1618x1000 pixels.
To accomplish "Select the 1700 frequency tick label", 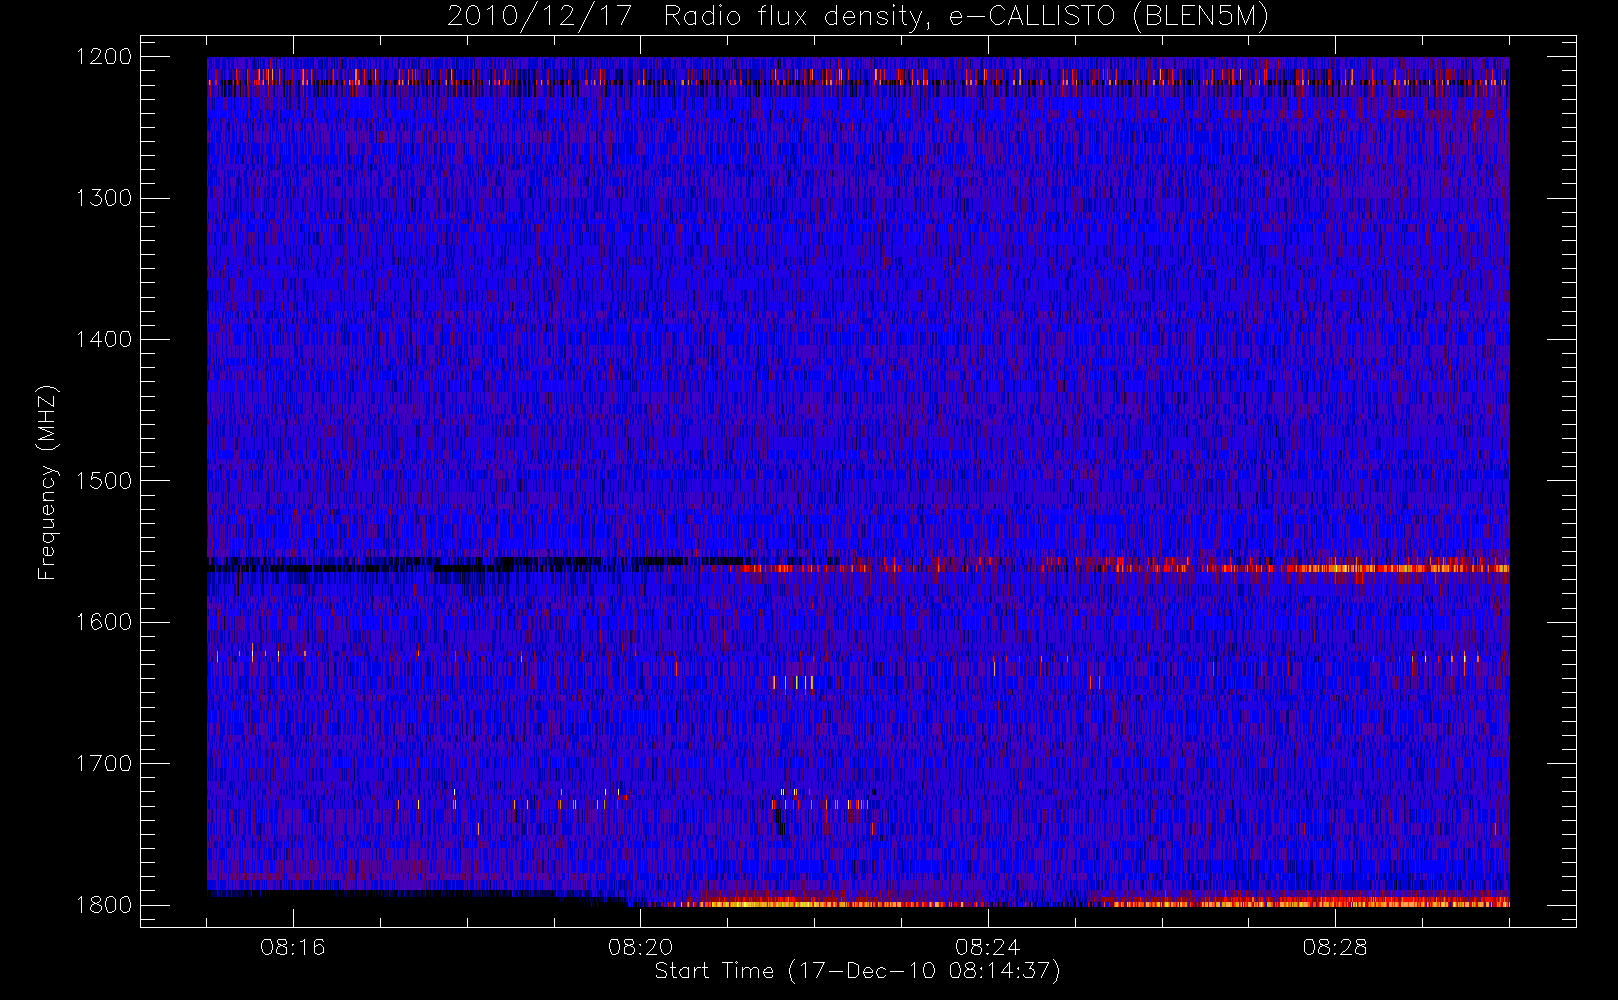I will 104,763.
